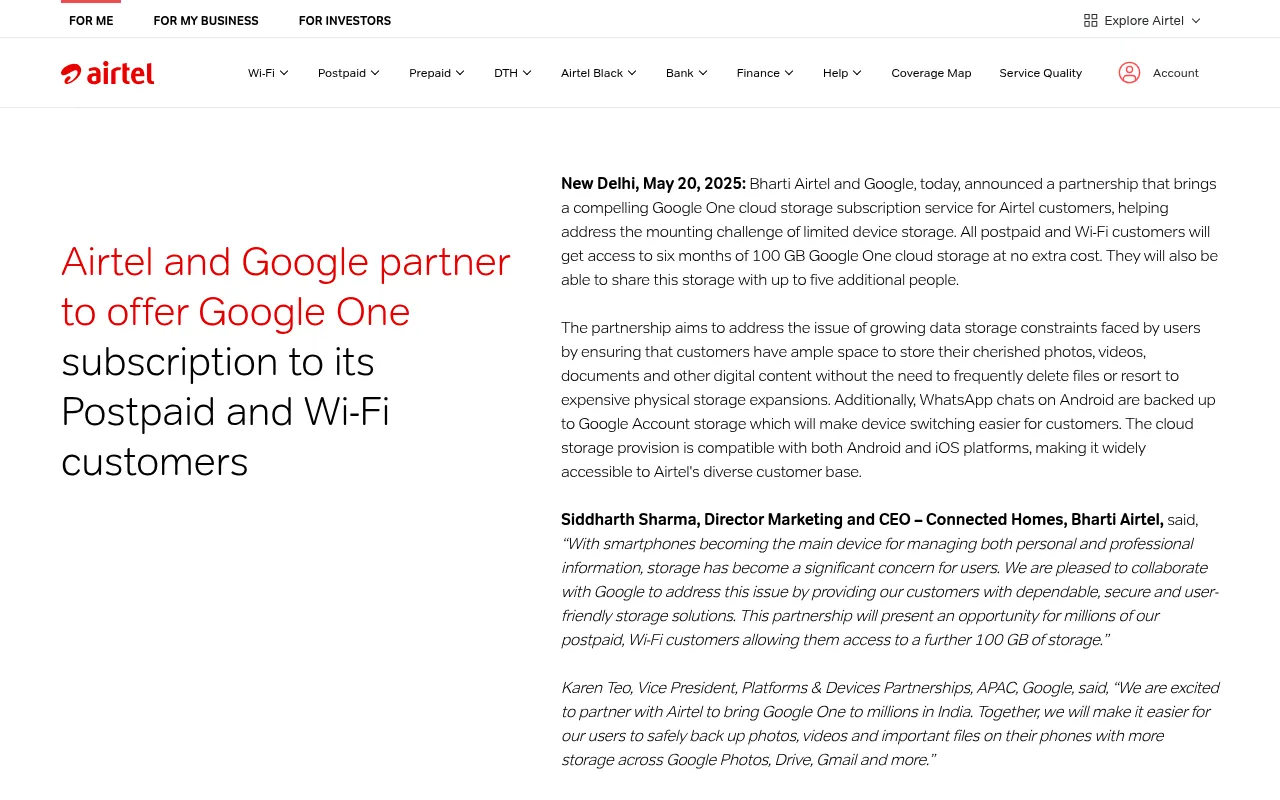Screen dimensions: 1280x800
Task: Click the Siddharth Sharma name text
Action: (x=629, y=520)
